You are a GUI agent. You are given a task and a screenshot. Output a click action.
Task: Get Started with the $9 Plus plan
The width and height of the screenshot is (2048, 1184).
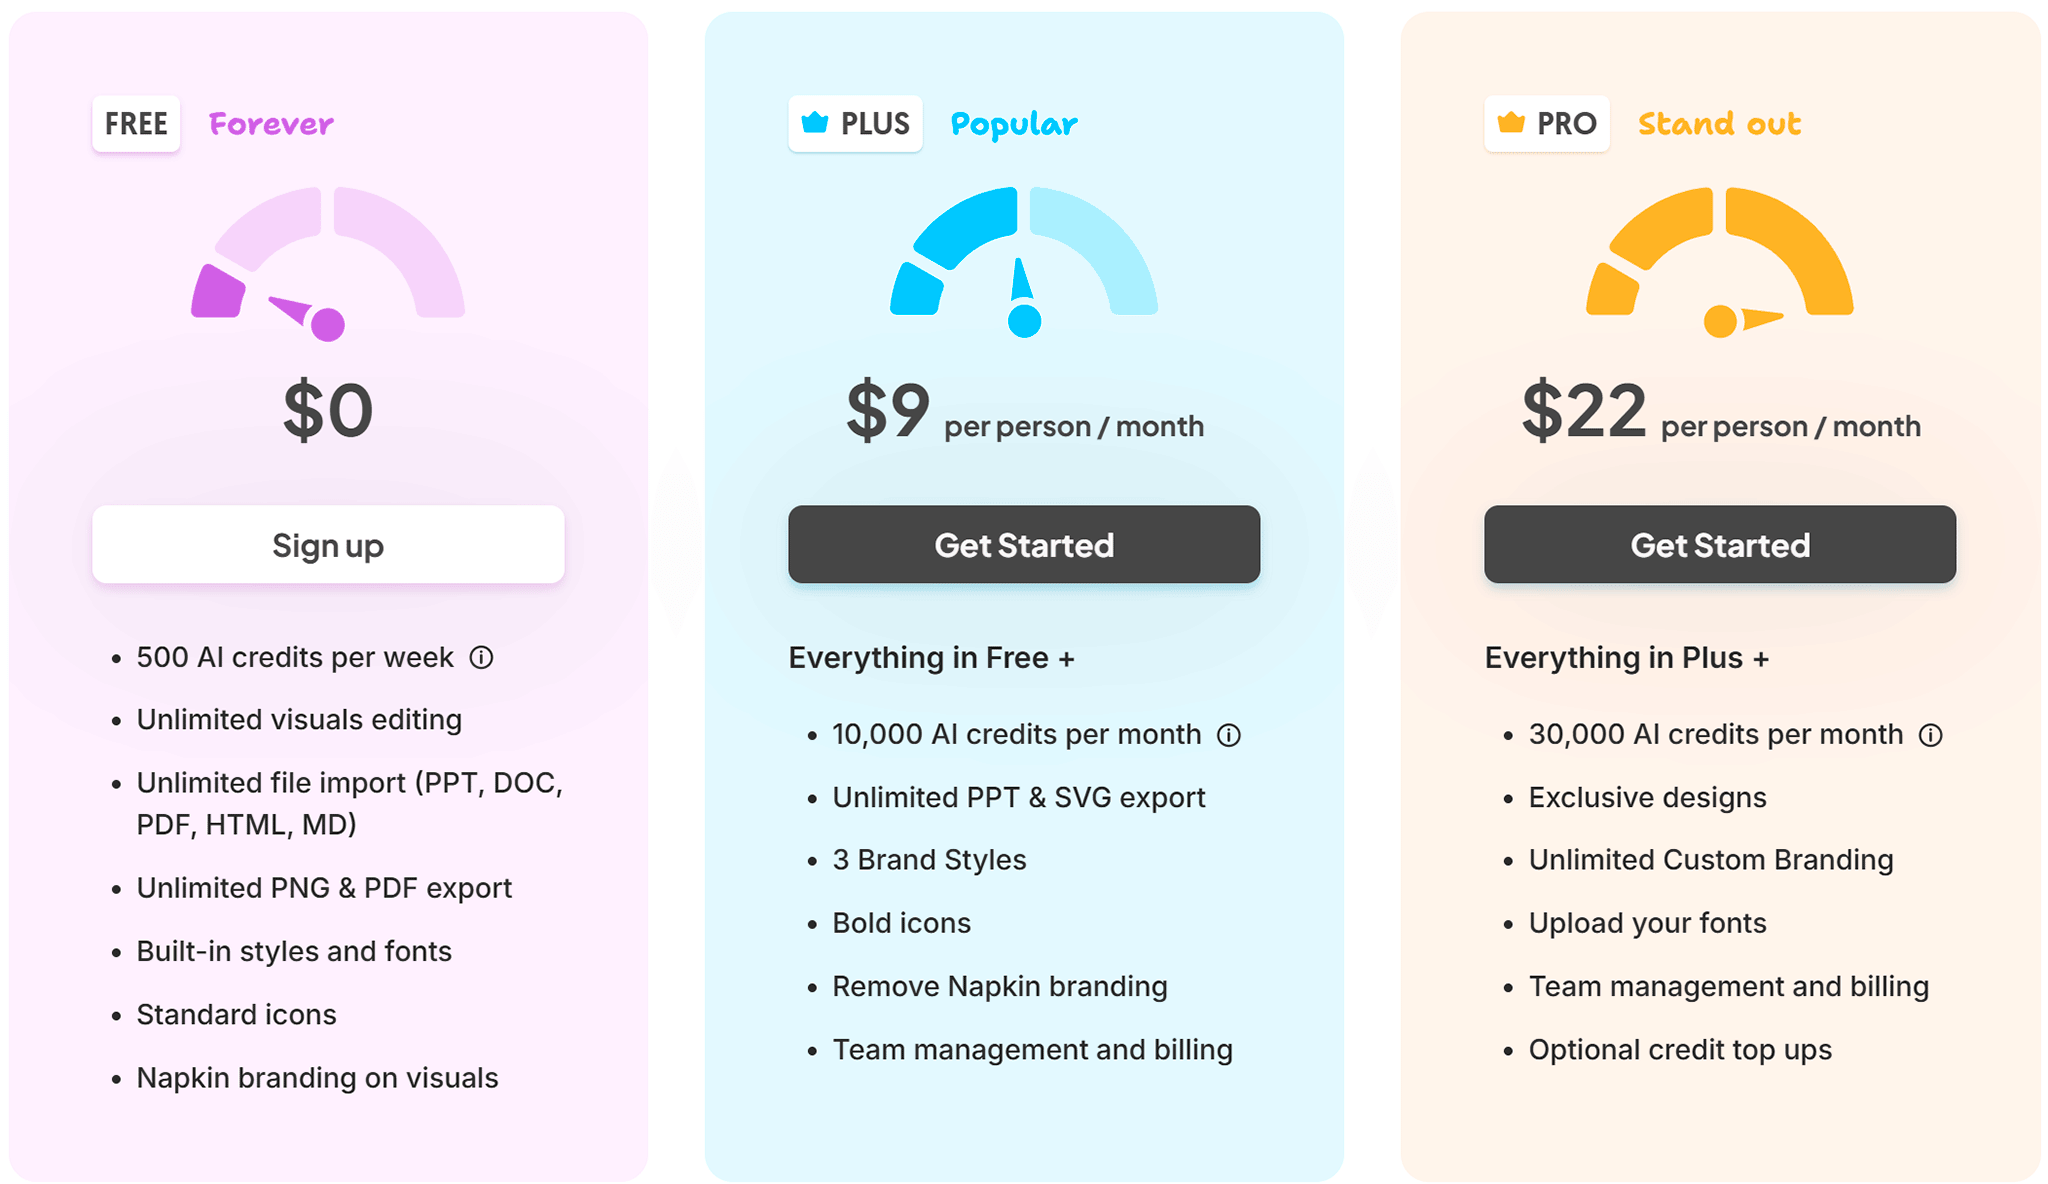coord(1024,544)
